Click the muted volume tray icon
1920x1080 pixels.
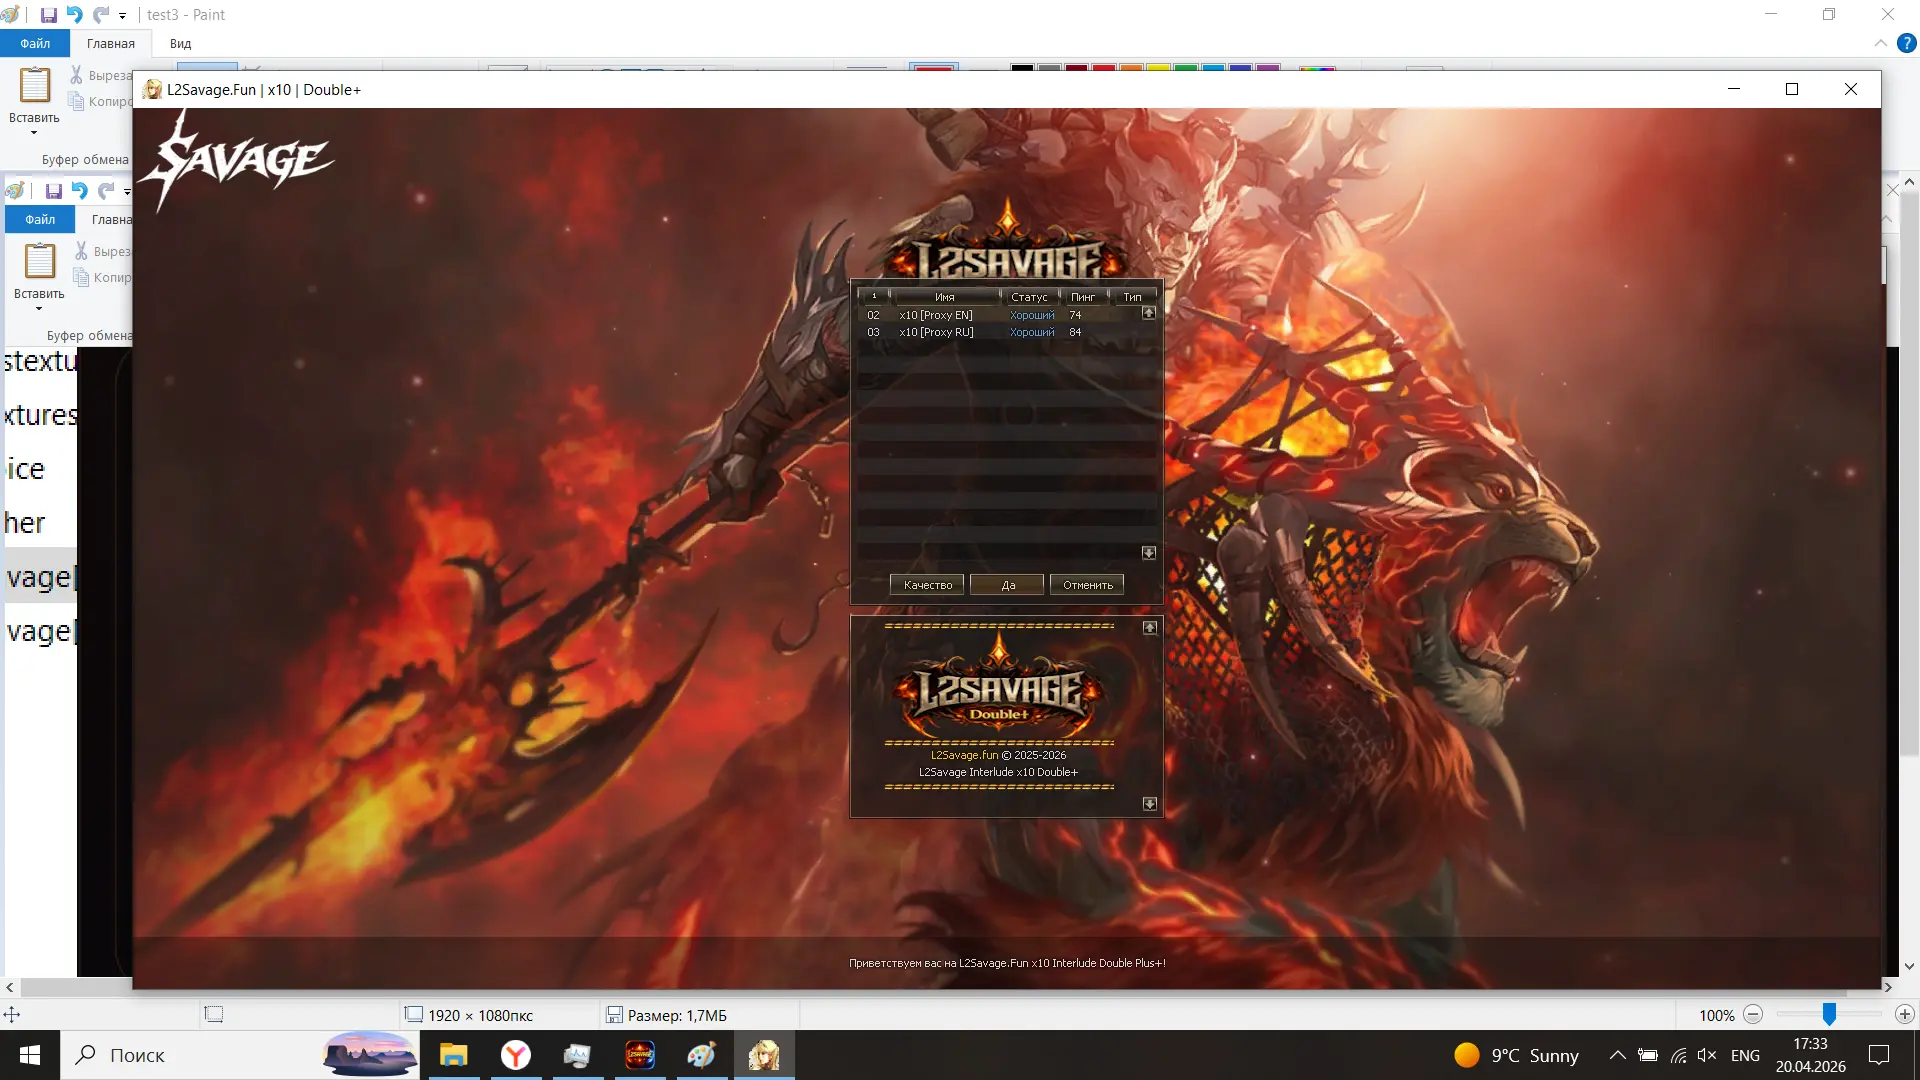(x=1707, y=1055)
